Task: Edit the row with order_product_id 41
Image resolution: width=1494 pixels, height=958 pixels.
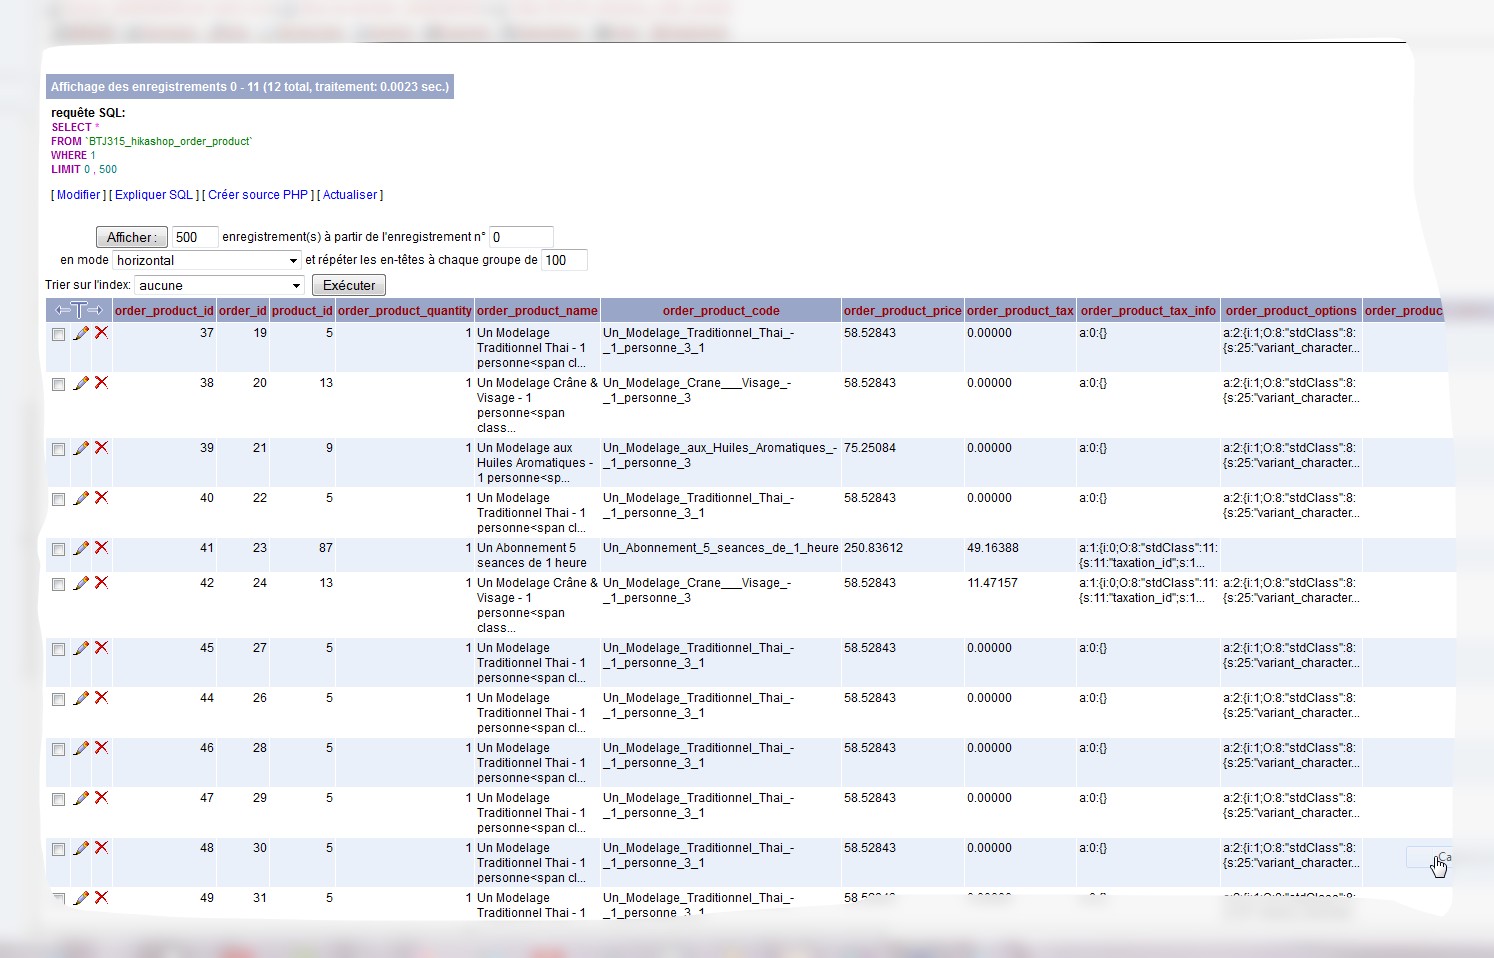Action: 81,548
